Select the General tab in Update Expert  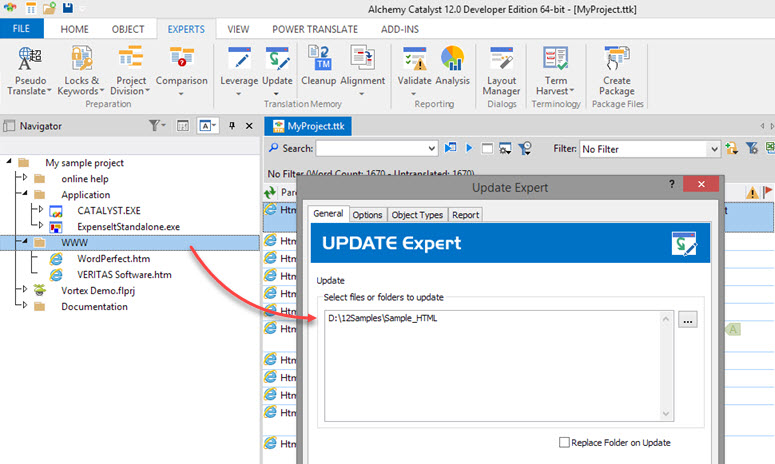(x=328, y=213)
